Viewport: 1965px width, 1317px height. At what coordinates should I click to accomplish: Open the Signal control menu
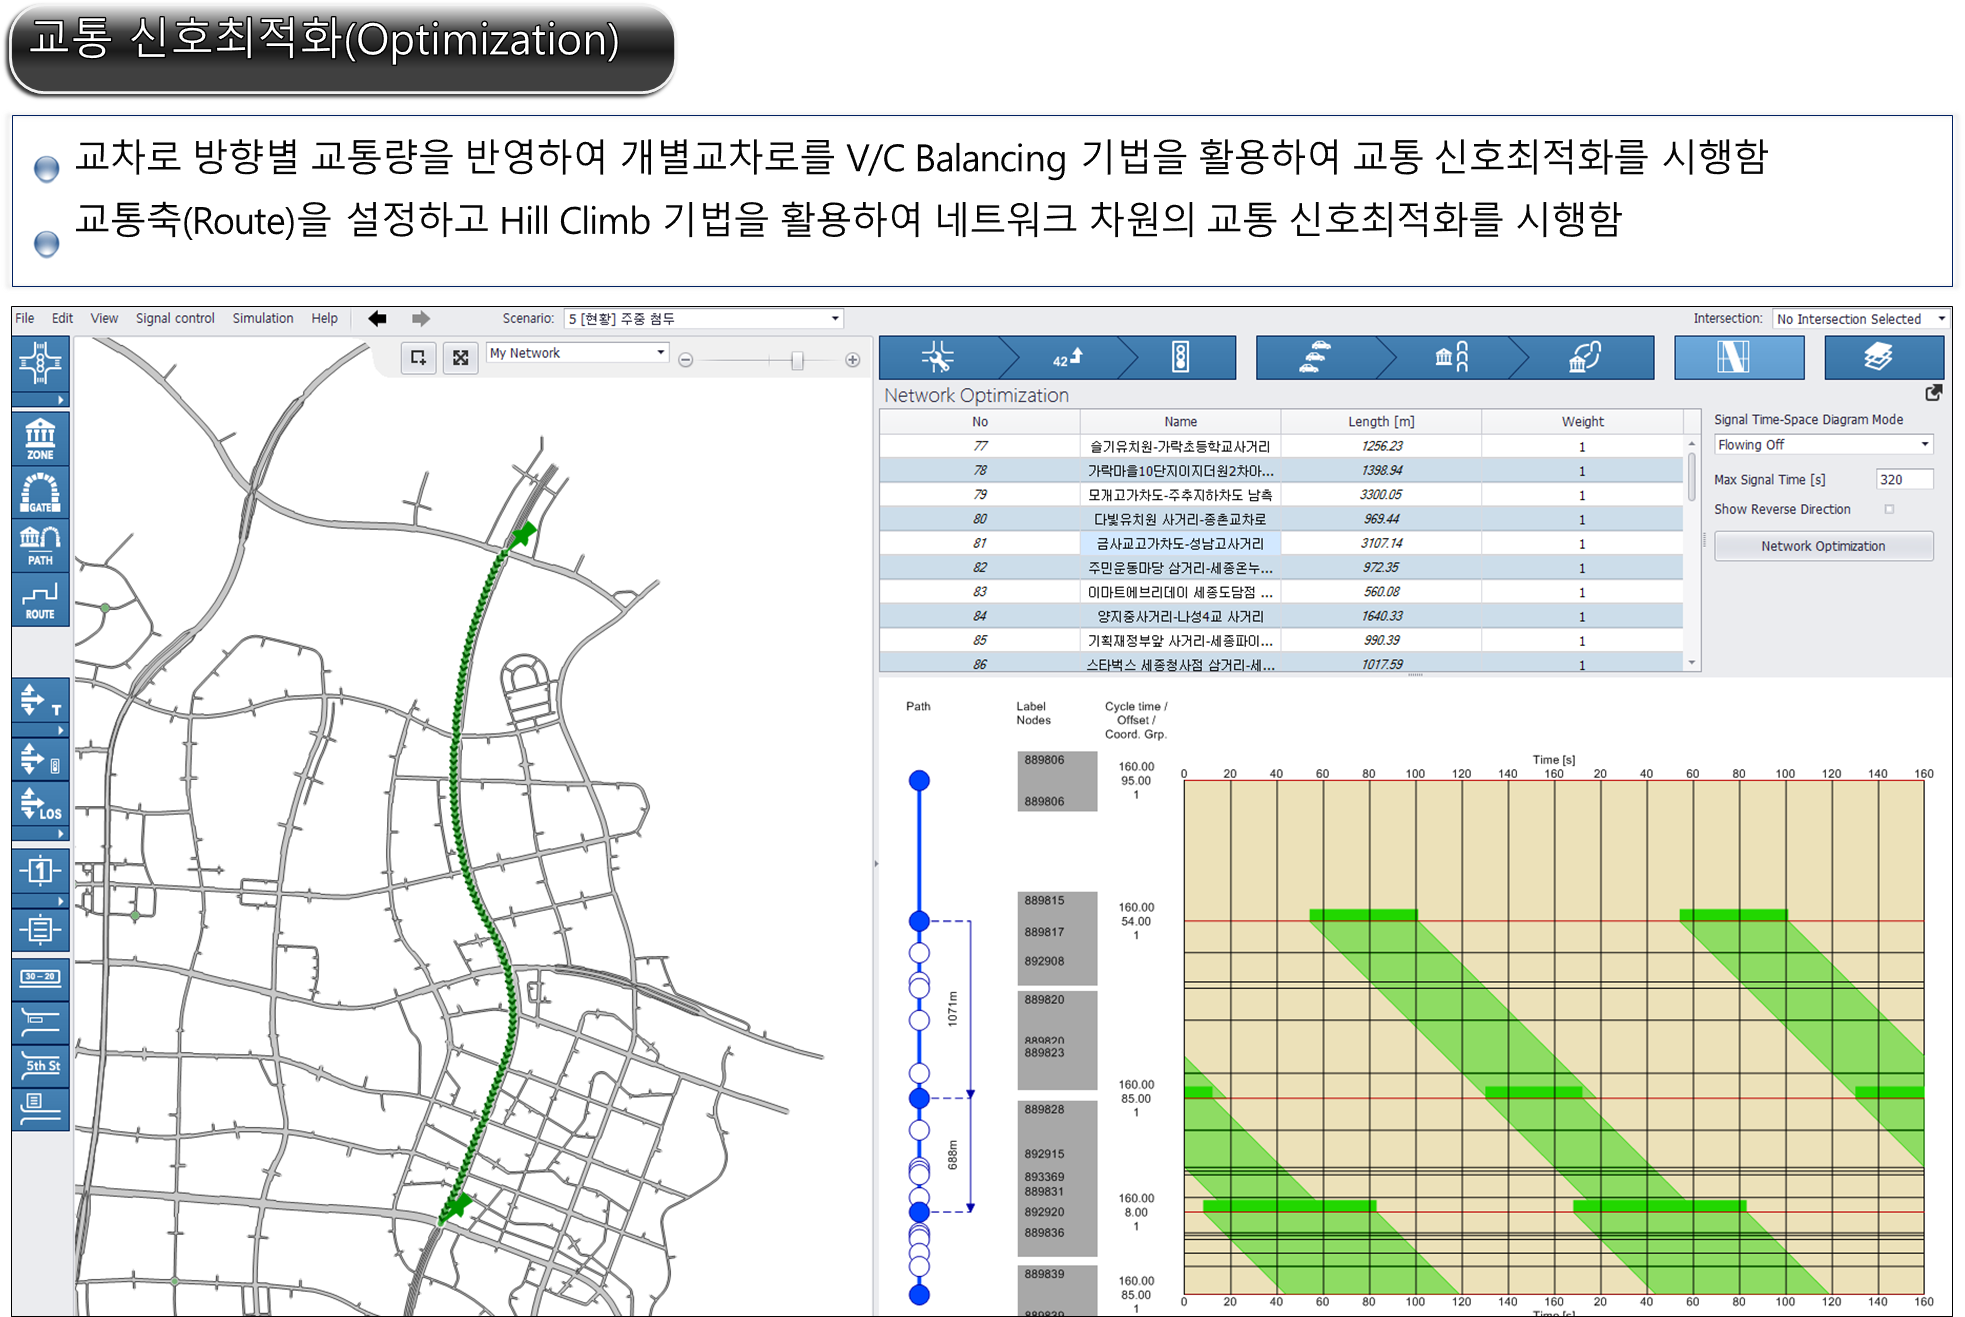[175, 318]
